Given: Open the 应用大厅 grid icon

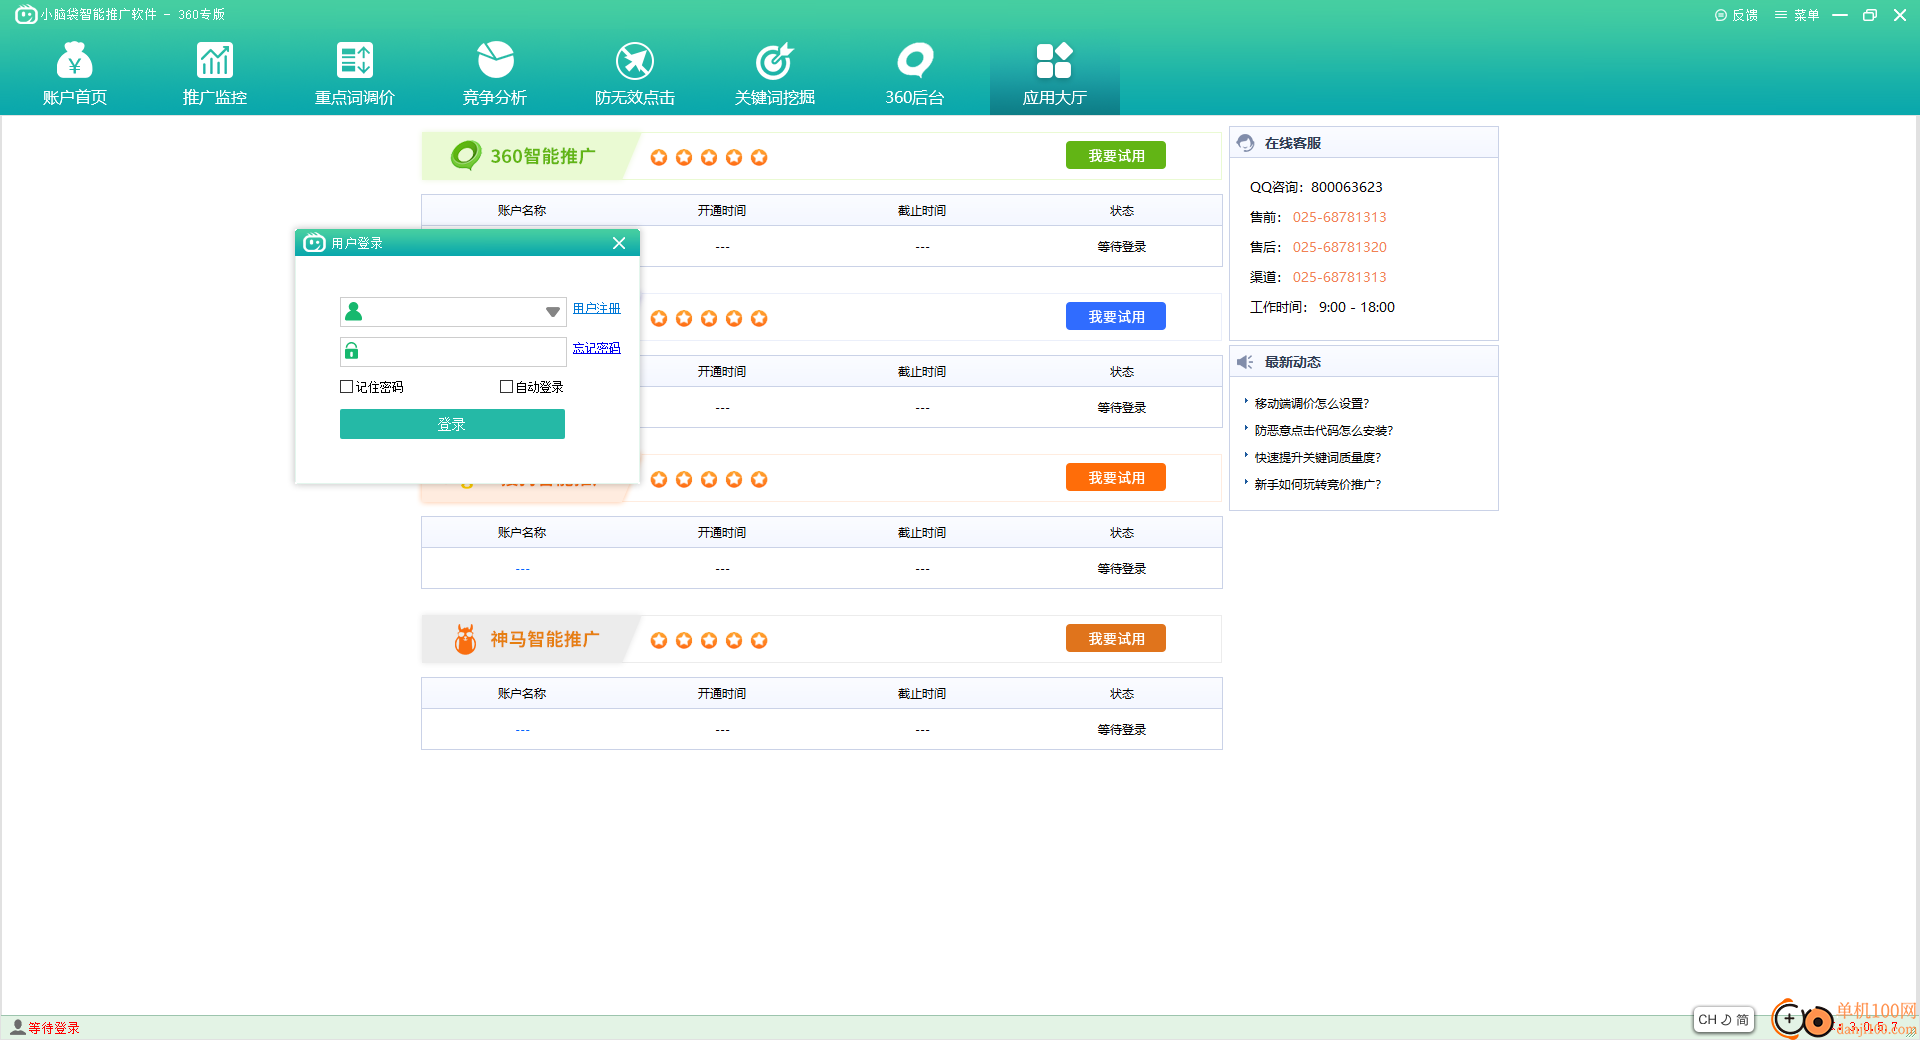Looking at the screenshot, I should pos(1054,60).
